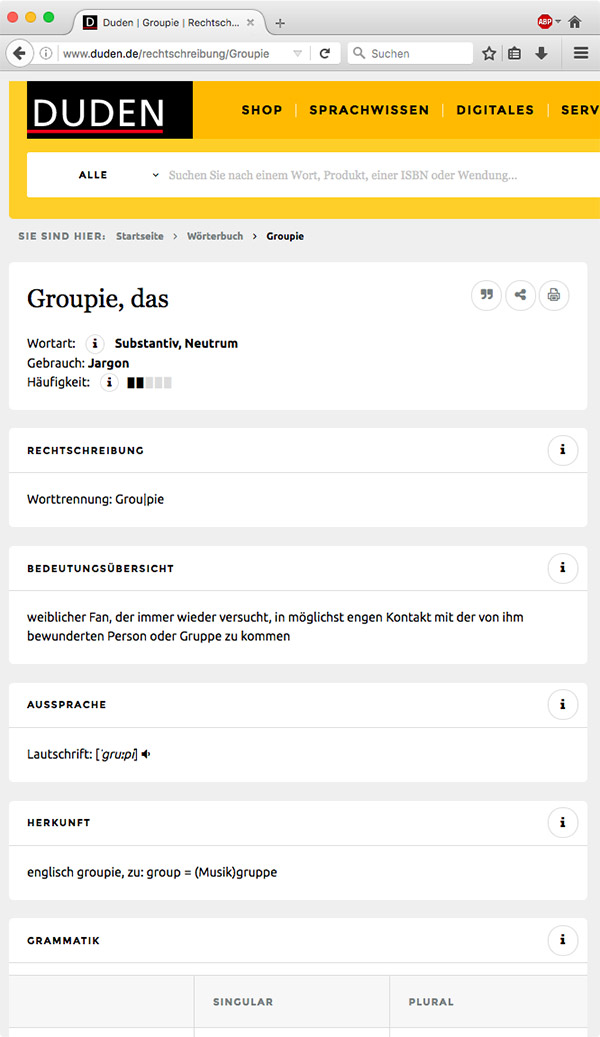Viewport: 600px width, 1037px height.
Task: Open address bar history dropdown arrow
Action: pyautogui.click(x=298, y=54)
